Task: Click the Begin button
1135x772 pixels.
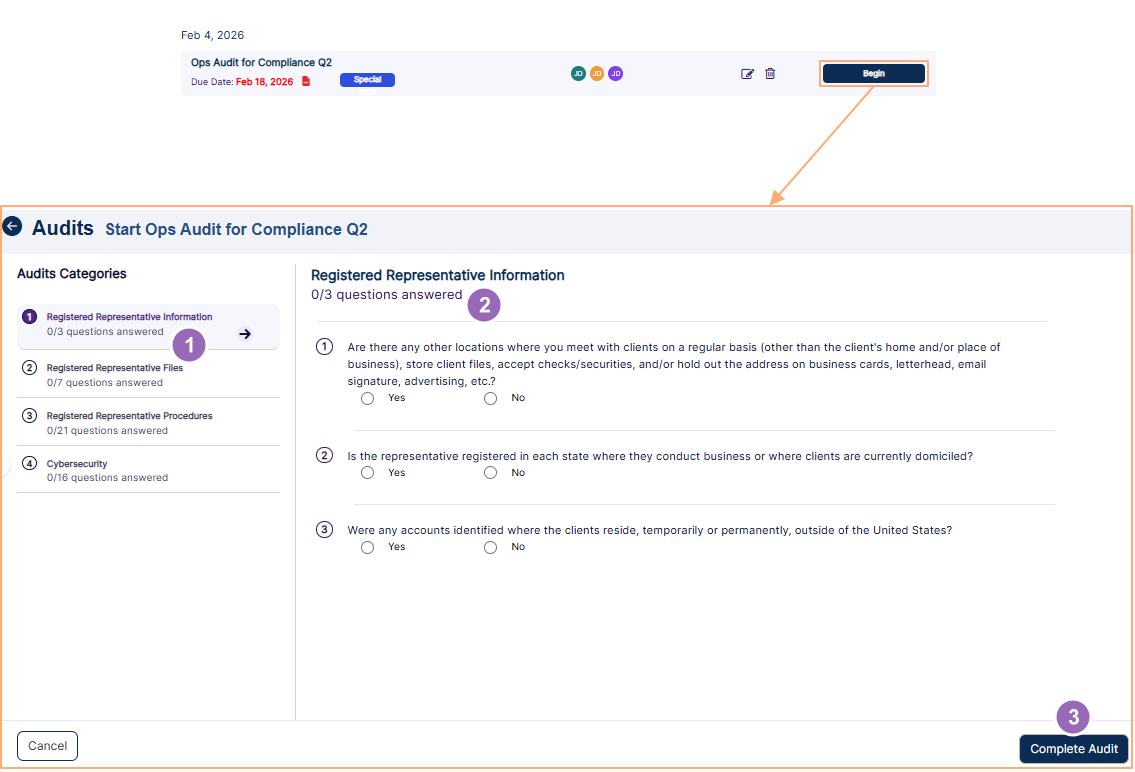Action: tap(872, 73)
